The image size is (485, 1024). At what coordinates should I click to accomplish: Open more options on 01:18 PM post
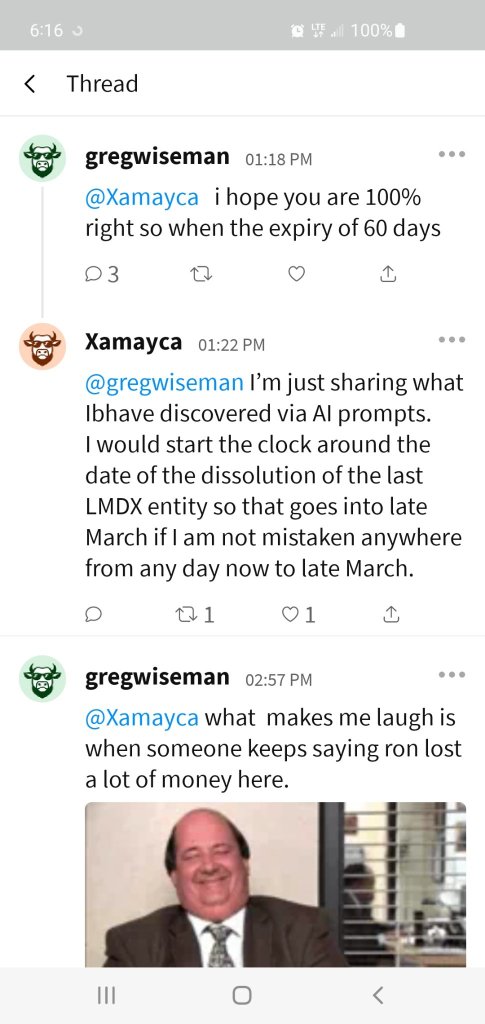click(x=452, y=154)
